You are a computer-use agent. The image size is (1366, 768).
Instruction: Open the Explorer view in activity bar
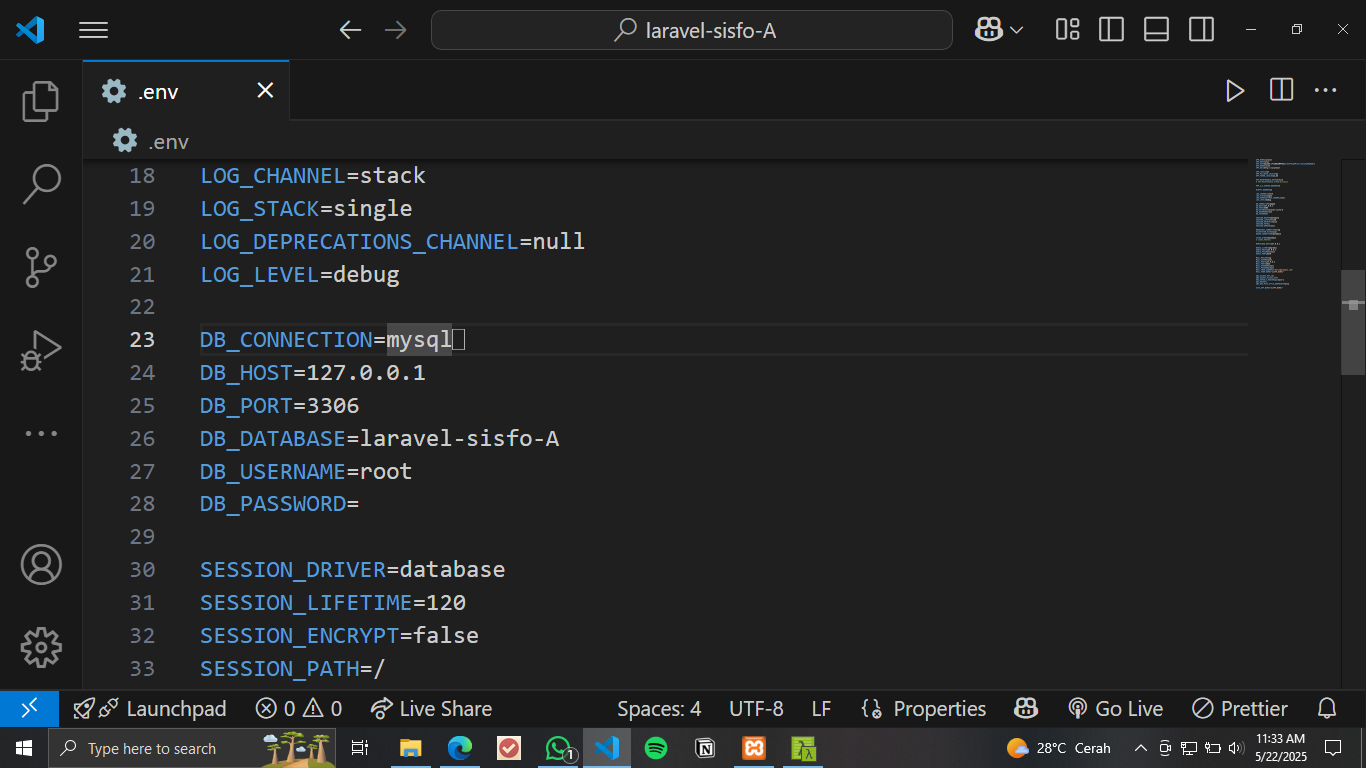[x=41, y=102]
